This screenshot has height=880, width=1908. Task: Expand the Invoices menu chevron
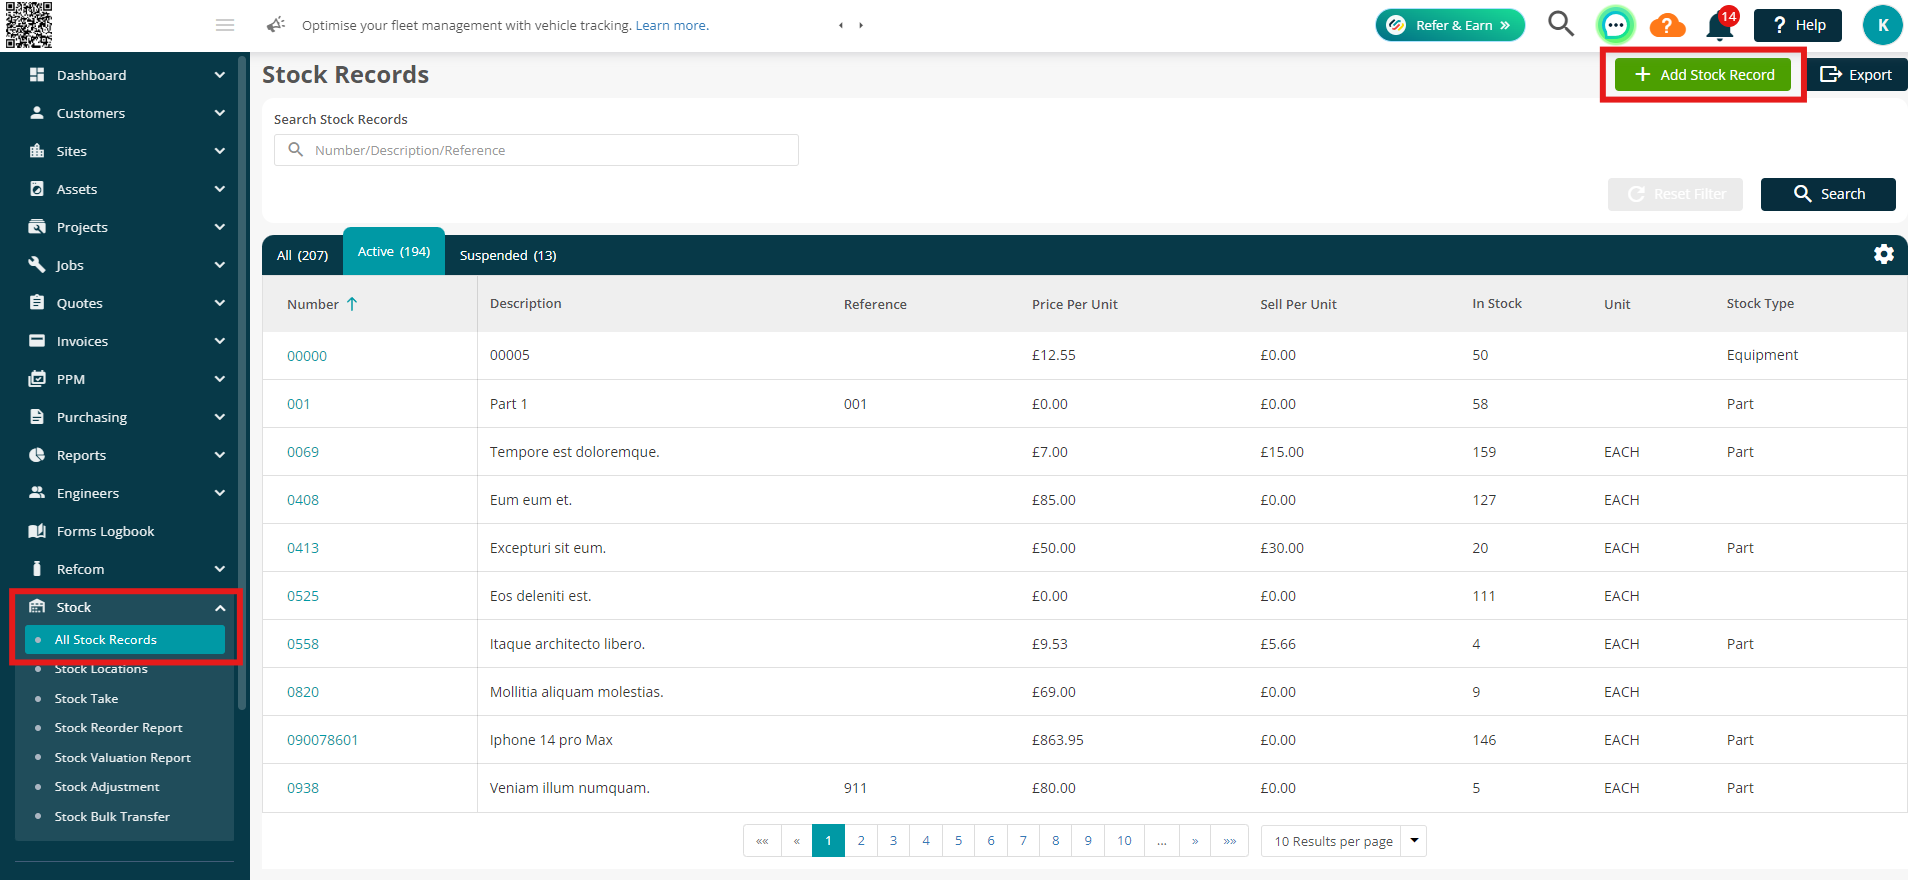220,341
